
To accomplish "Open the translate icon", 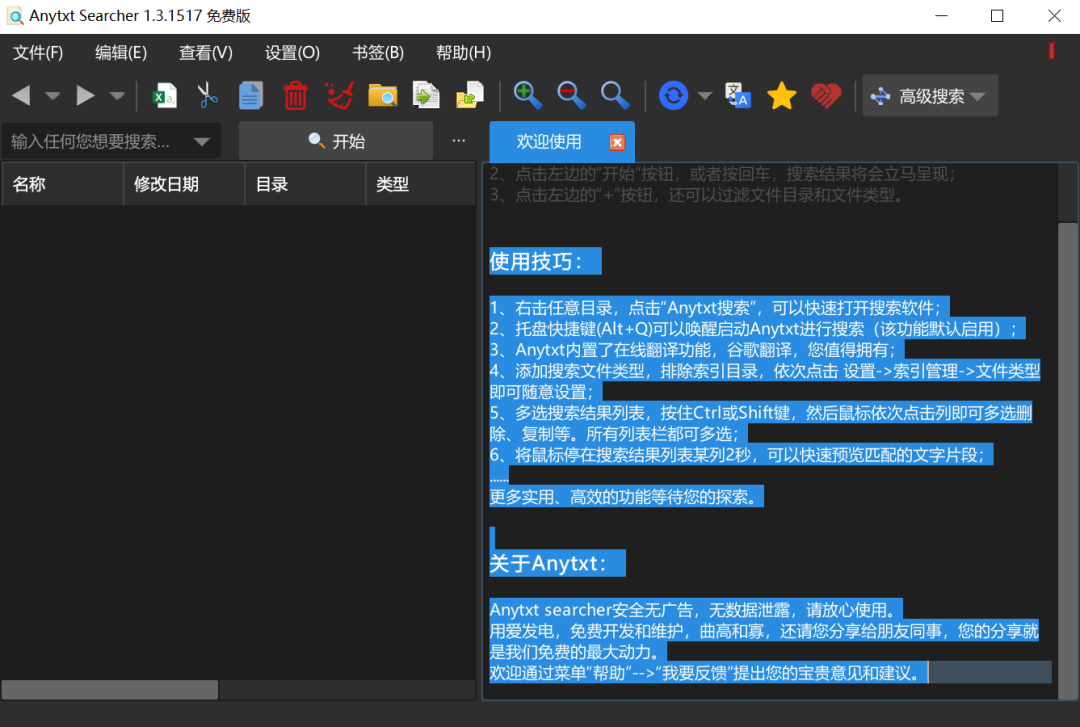I will click(738, 95).
